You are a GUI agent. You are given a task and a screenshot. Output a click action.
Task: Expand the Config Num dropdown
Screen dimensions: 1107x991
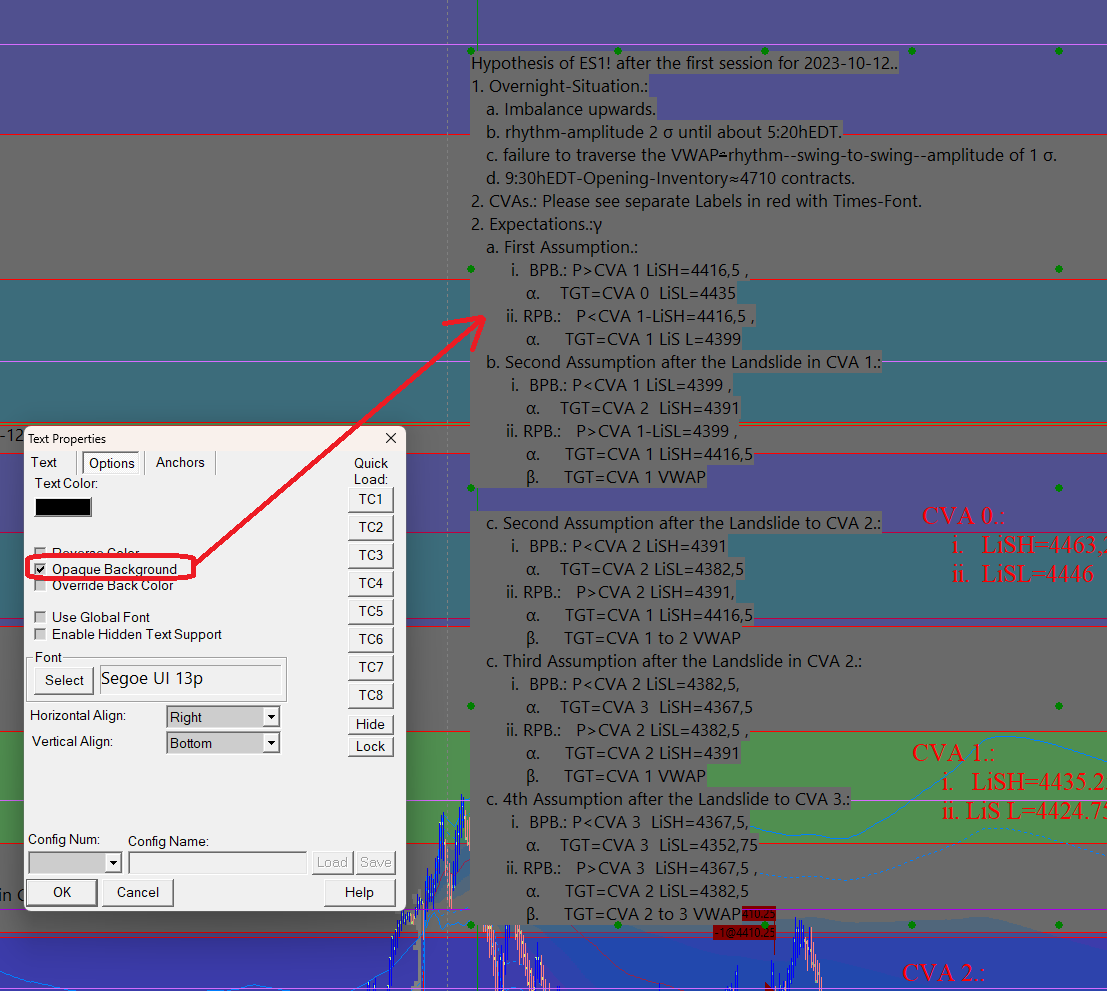point(75,863)
